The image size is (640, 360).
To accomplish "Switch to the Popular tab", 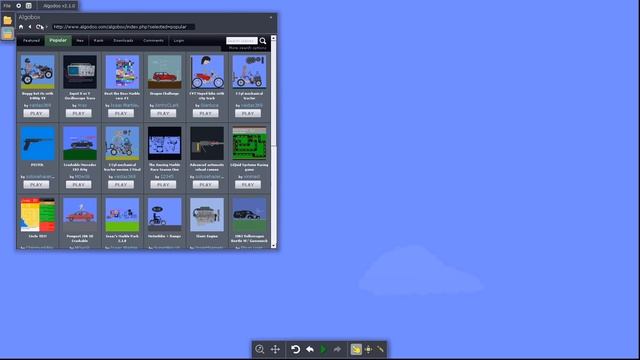I will click(58, 40).
